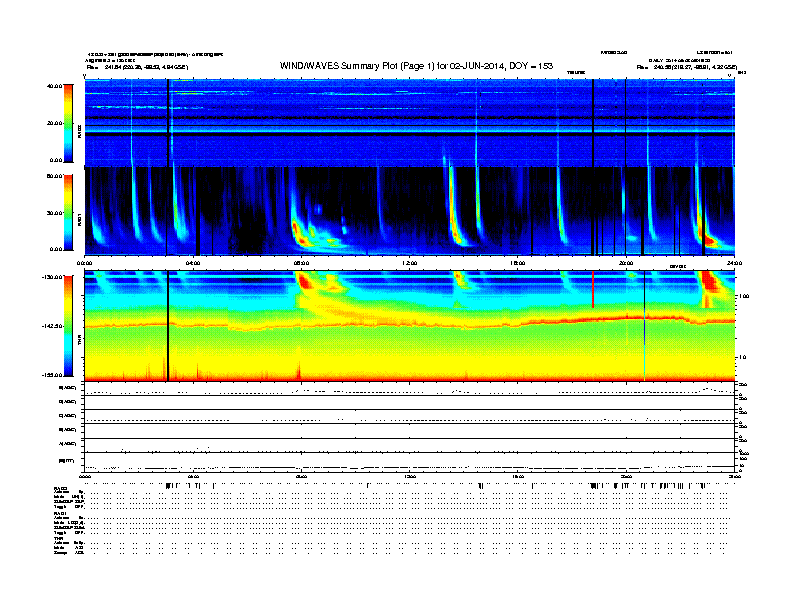
Task: Click the thick black data-gap line in RAD2 near 03:00
Action: (x=168, y=123)
